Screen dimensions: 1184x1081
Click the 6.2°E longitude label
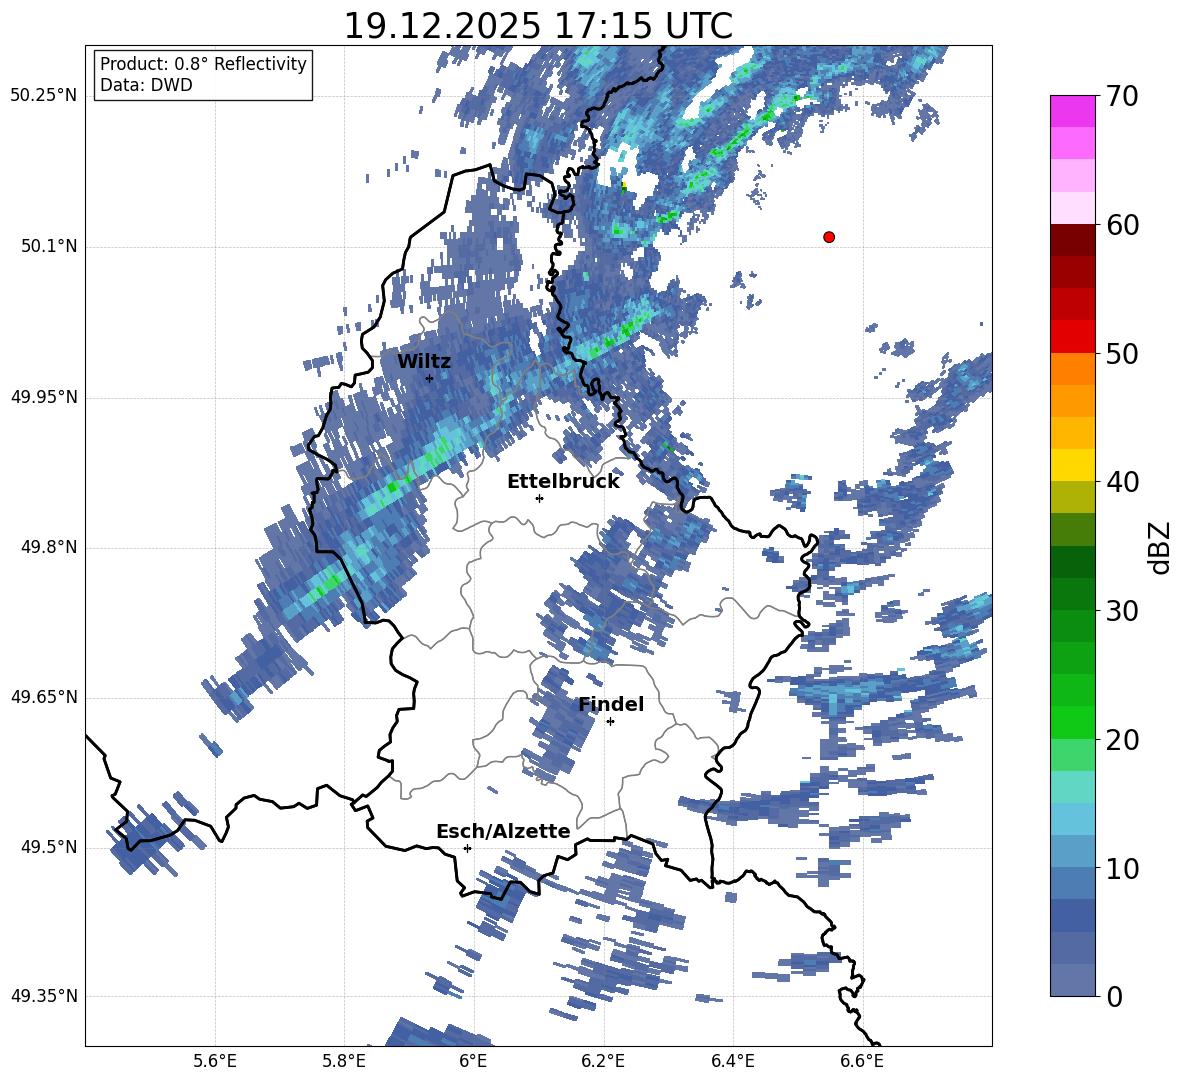tap(603, 1061)
